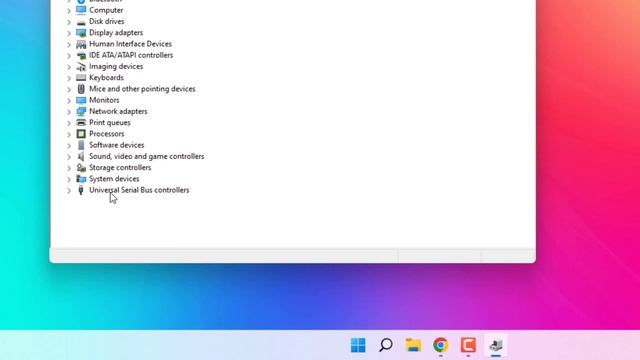640x360 pixels.
Task: Select the "Disk drives" label
Action: tap(107, 21)
